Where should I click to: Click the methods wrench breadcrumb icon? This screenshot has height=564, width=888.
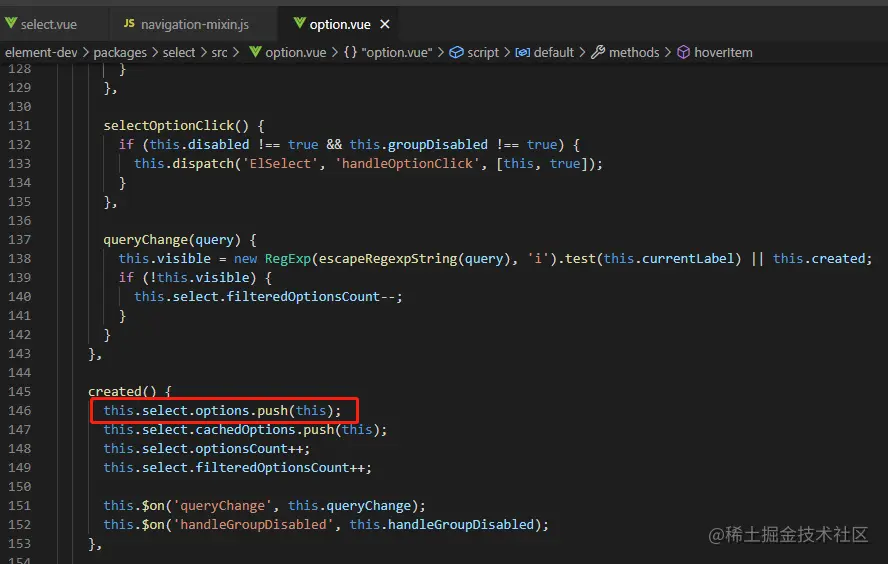pos(597,52)
